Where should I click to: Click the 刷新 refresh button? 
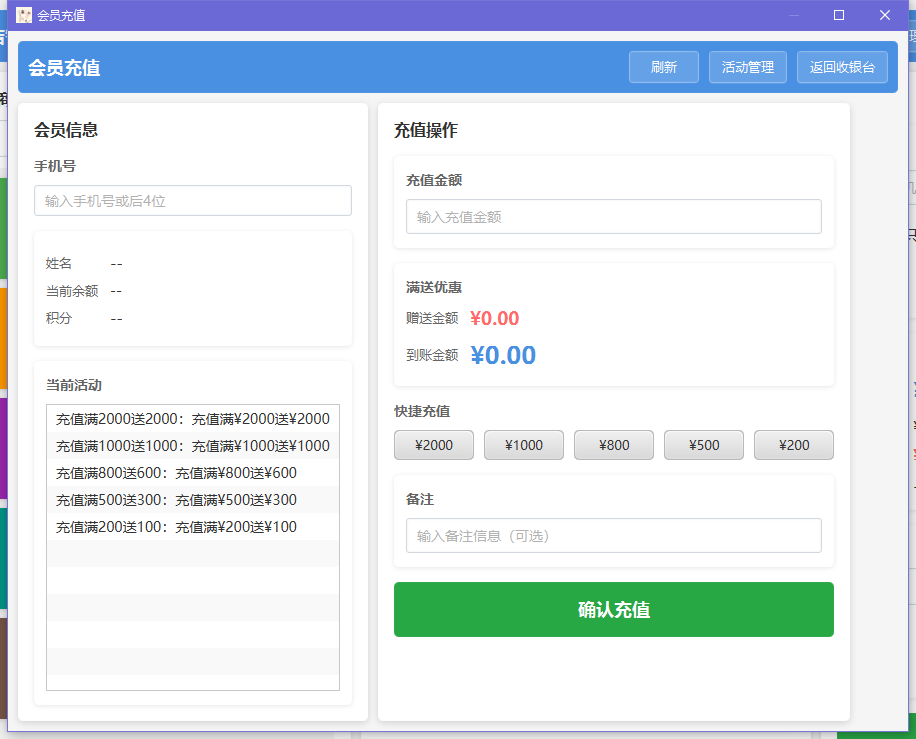coord(663,66)
